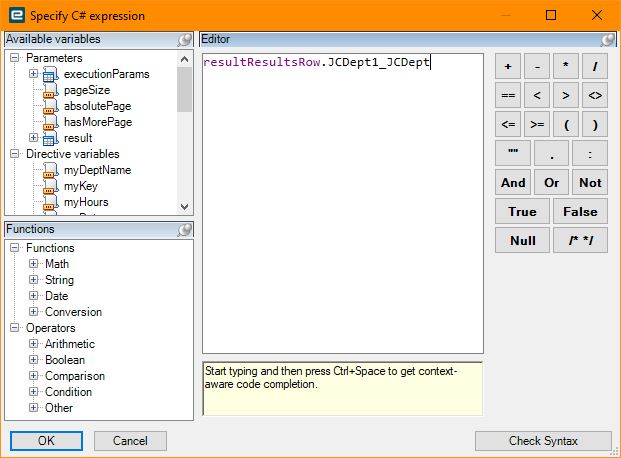The width and height of the screenshot is (621, 458).
Task: Select the myDeptName directive variable
Action: (x=97, y=170)
